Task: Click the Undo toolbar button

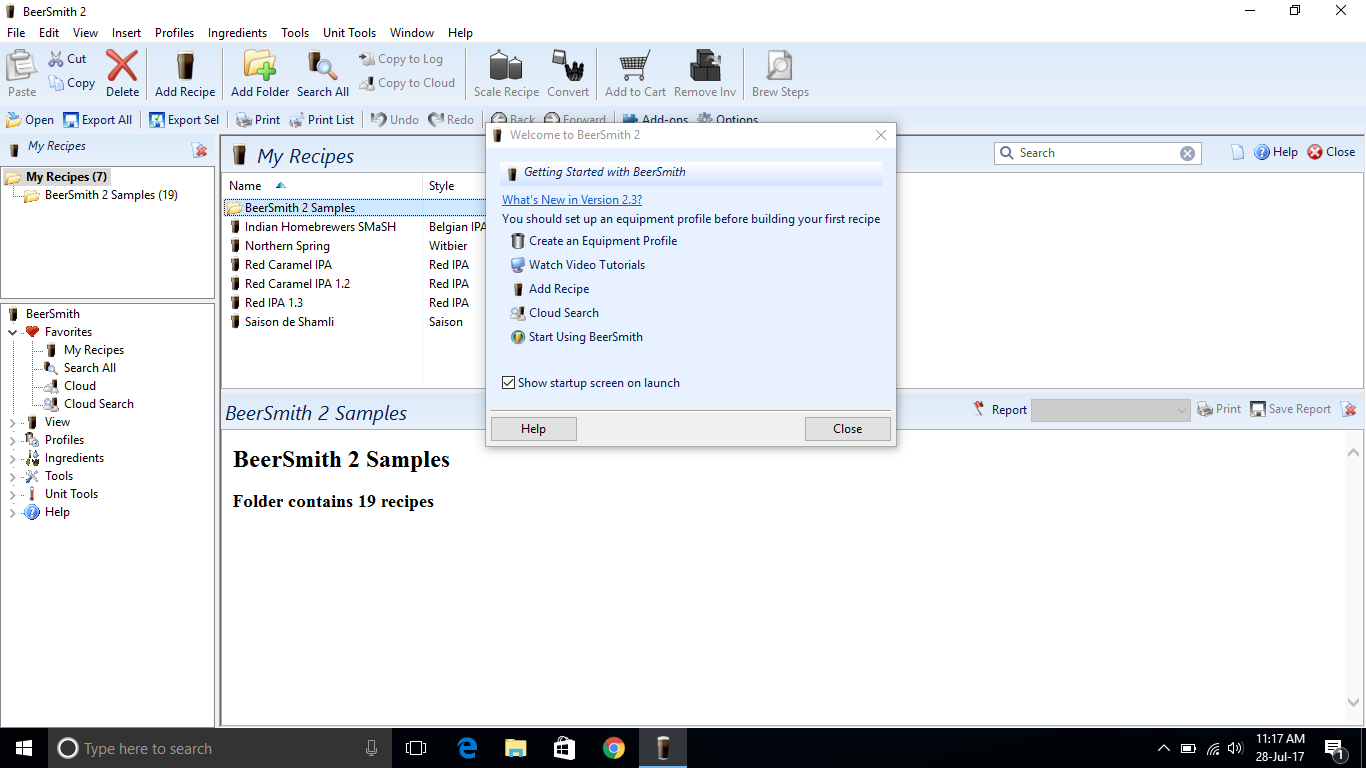Action: coord(395,120)
